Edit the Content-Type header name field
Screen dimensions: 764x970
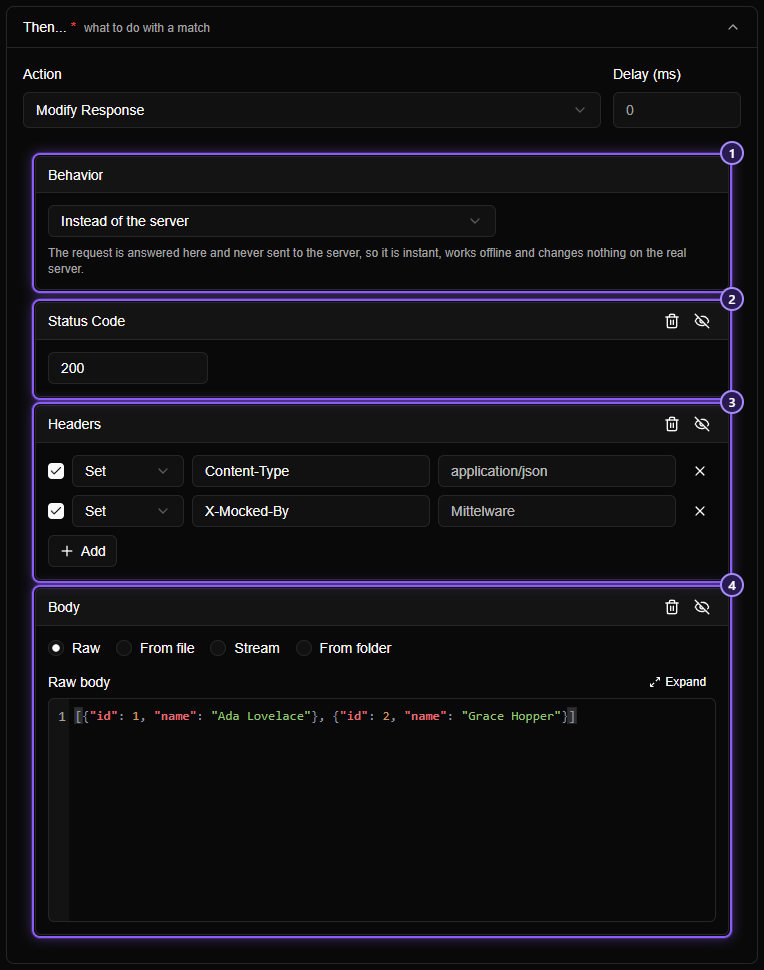coord(311,471)
